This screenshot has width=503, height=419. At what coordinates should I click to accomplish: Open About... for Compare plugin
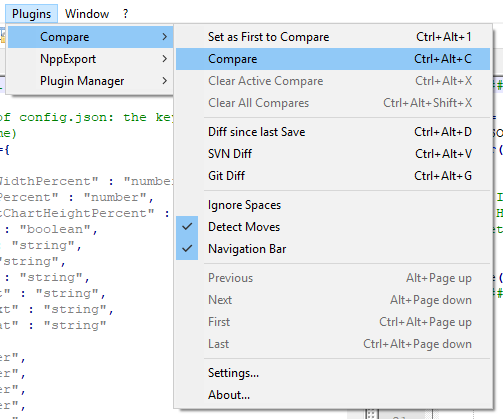(x=333, y=395)
